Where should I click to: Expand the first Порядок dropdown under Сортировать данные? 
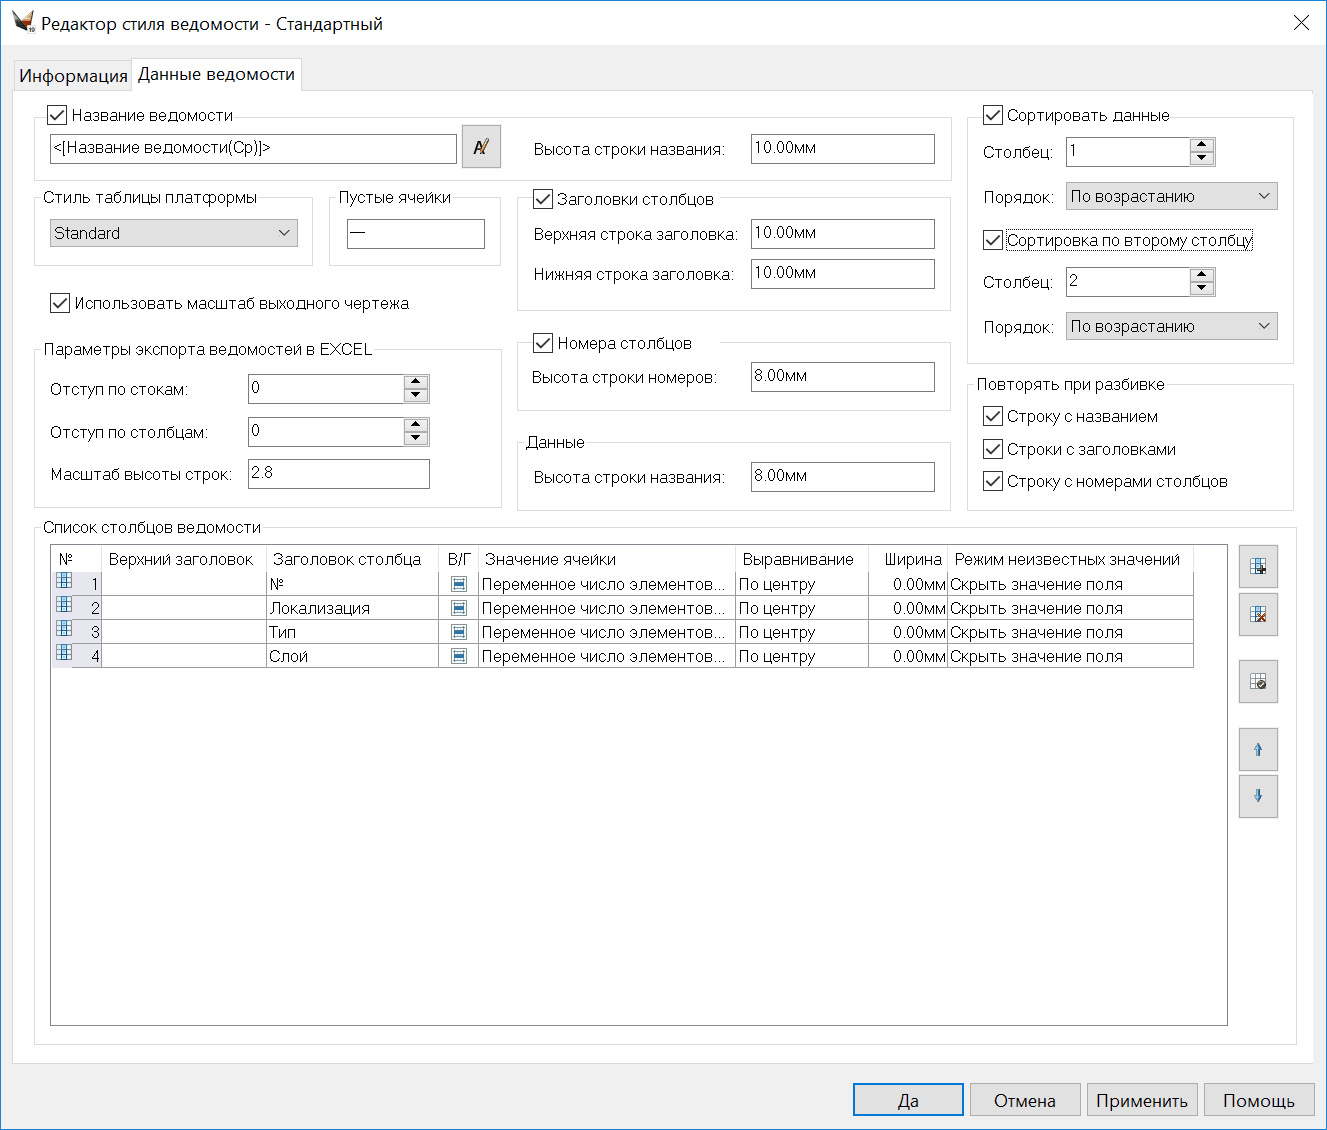click(x=1171, y=196)
